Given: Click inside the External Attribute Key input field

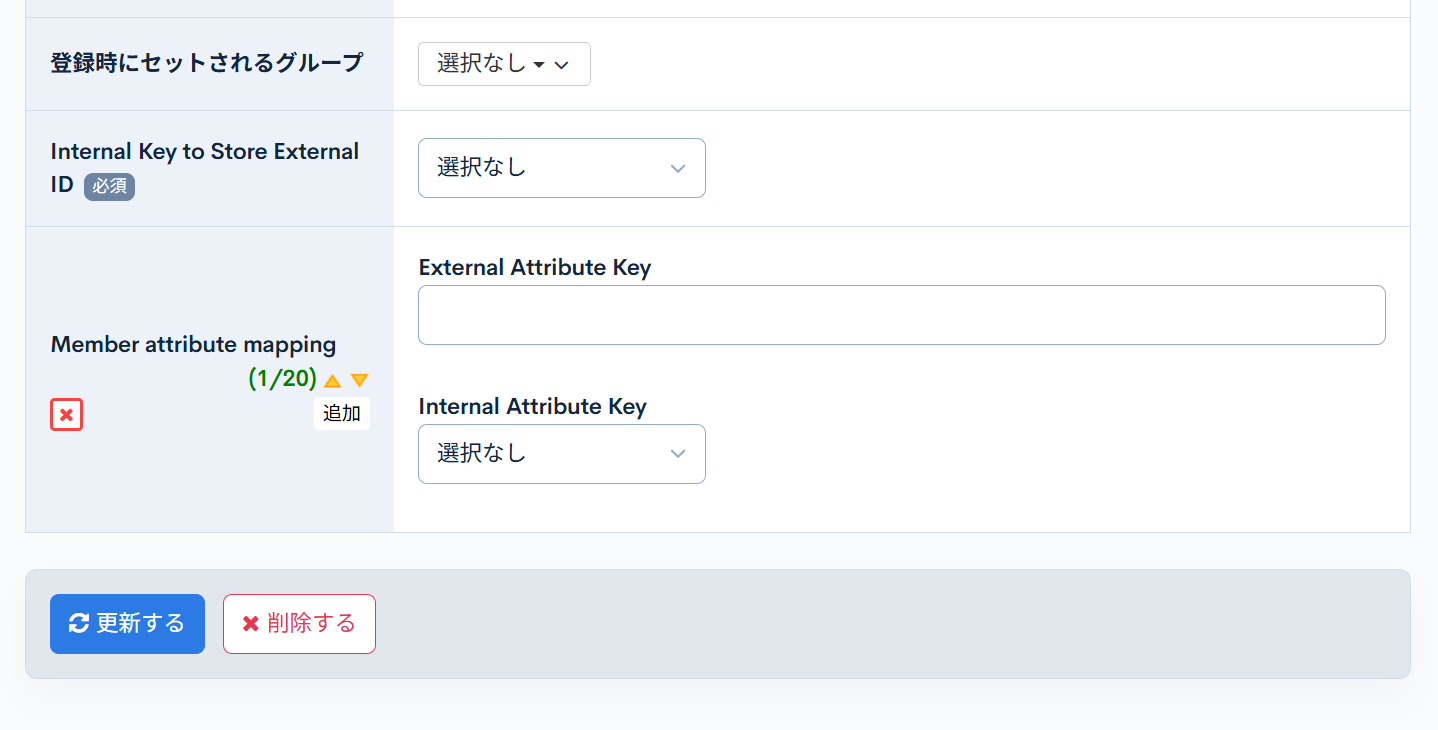Looking at the screenshot, I should pos(900,314).
